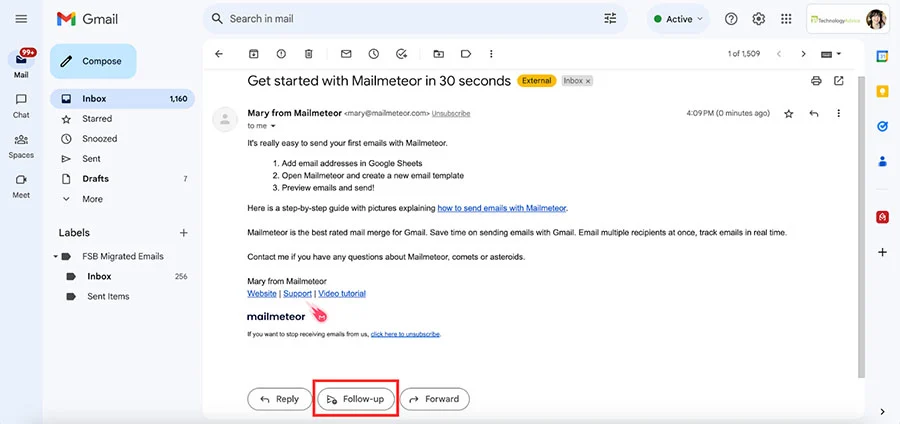Go back to inbox with the back arrow
Viewport: 900px width, 424px height.
click(x=219, y=54)
